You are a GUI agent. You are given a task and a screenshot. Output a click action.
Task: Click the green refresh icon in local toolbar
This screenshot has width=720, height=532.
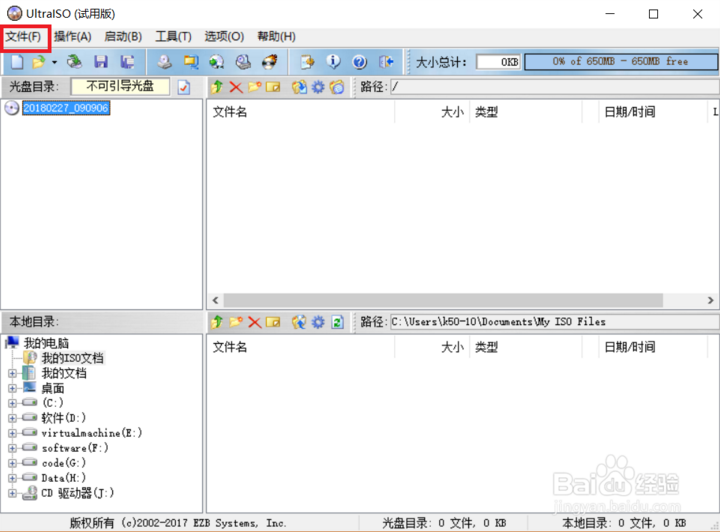[338, 322]
